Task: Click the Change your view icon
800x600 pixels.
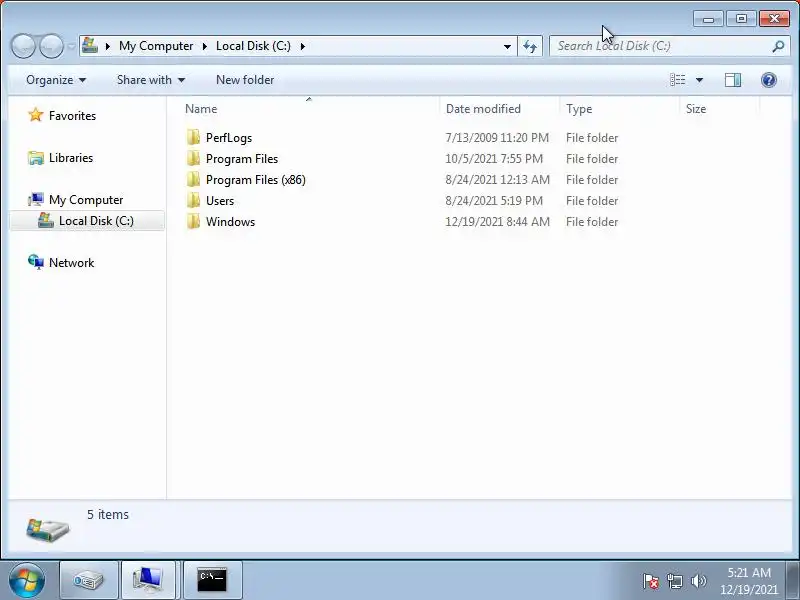Action: [678, 80]
